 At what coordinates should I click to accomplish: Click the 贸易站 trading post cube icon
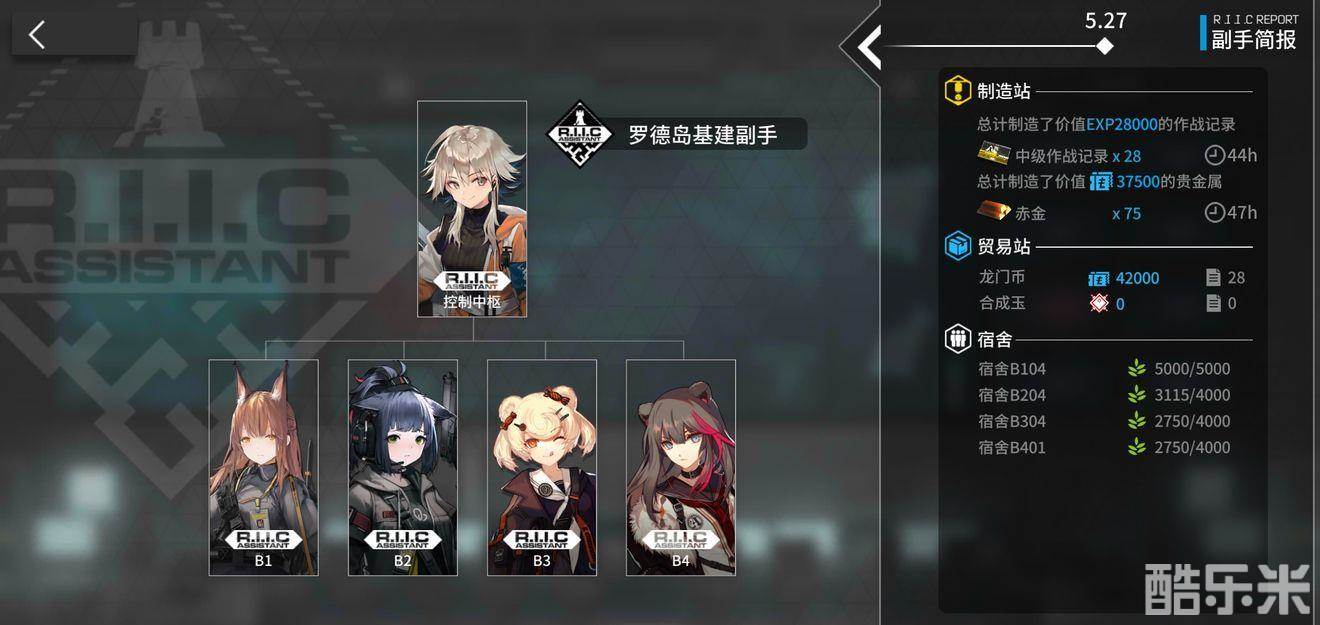point(959,246)
